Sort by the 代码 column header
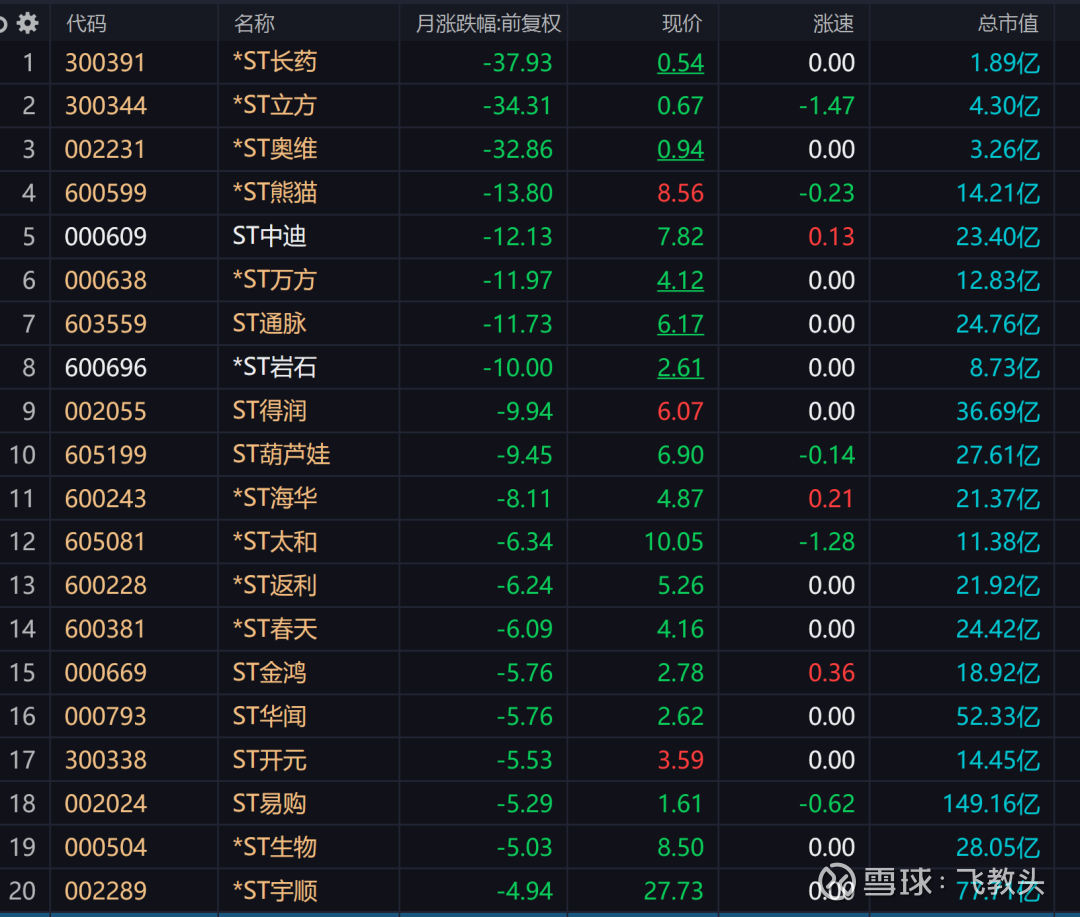1080x917 pixels. pos(86,23)
